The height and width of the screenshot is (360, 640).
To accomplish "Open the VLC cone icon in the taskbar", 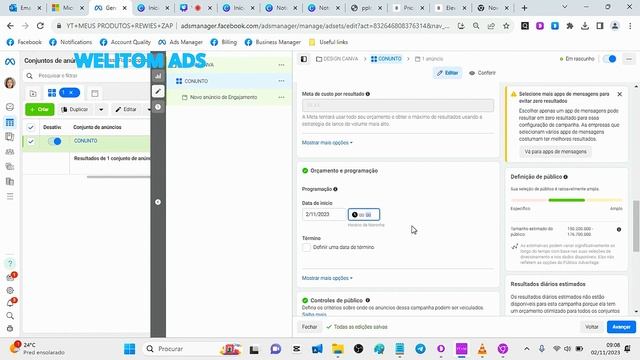I will pyautogui.click(x=482, y=349).
